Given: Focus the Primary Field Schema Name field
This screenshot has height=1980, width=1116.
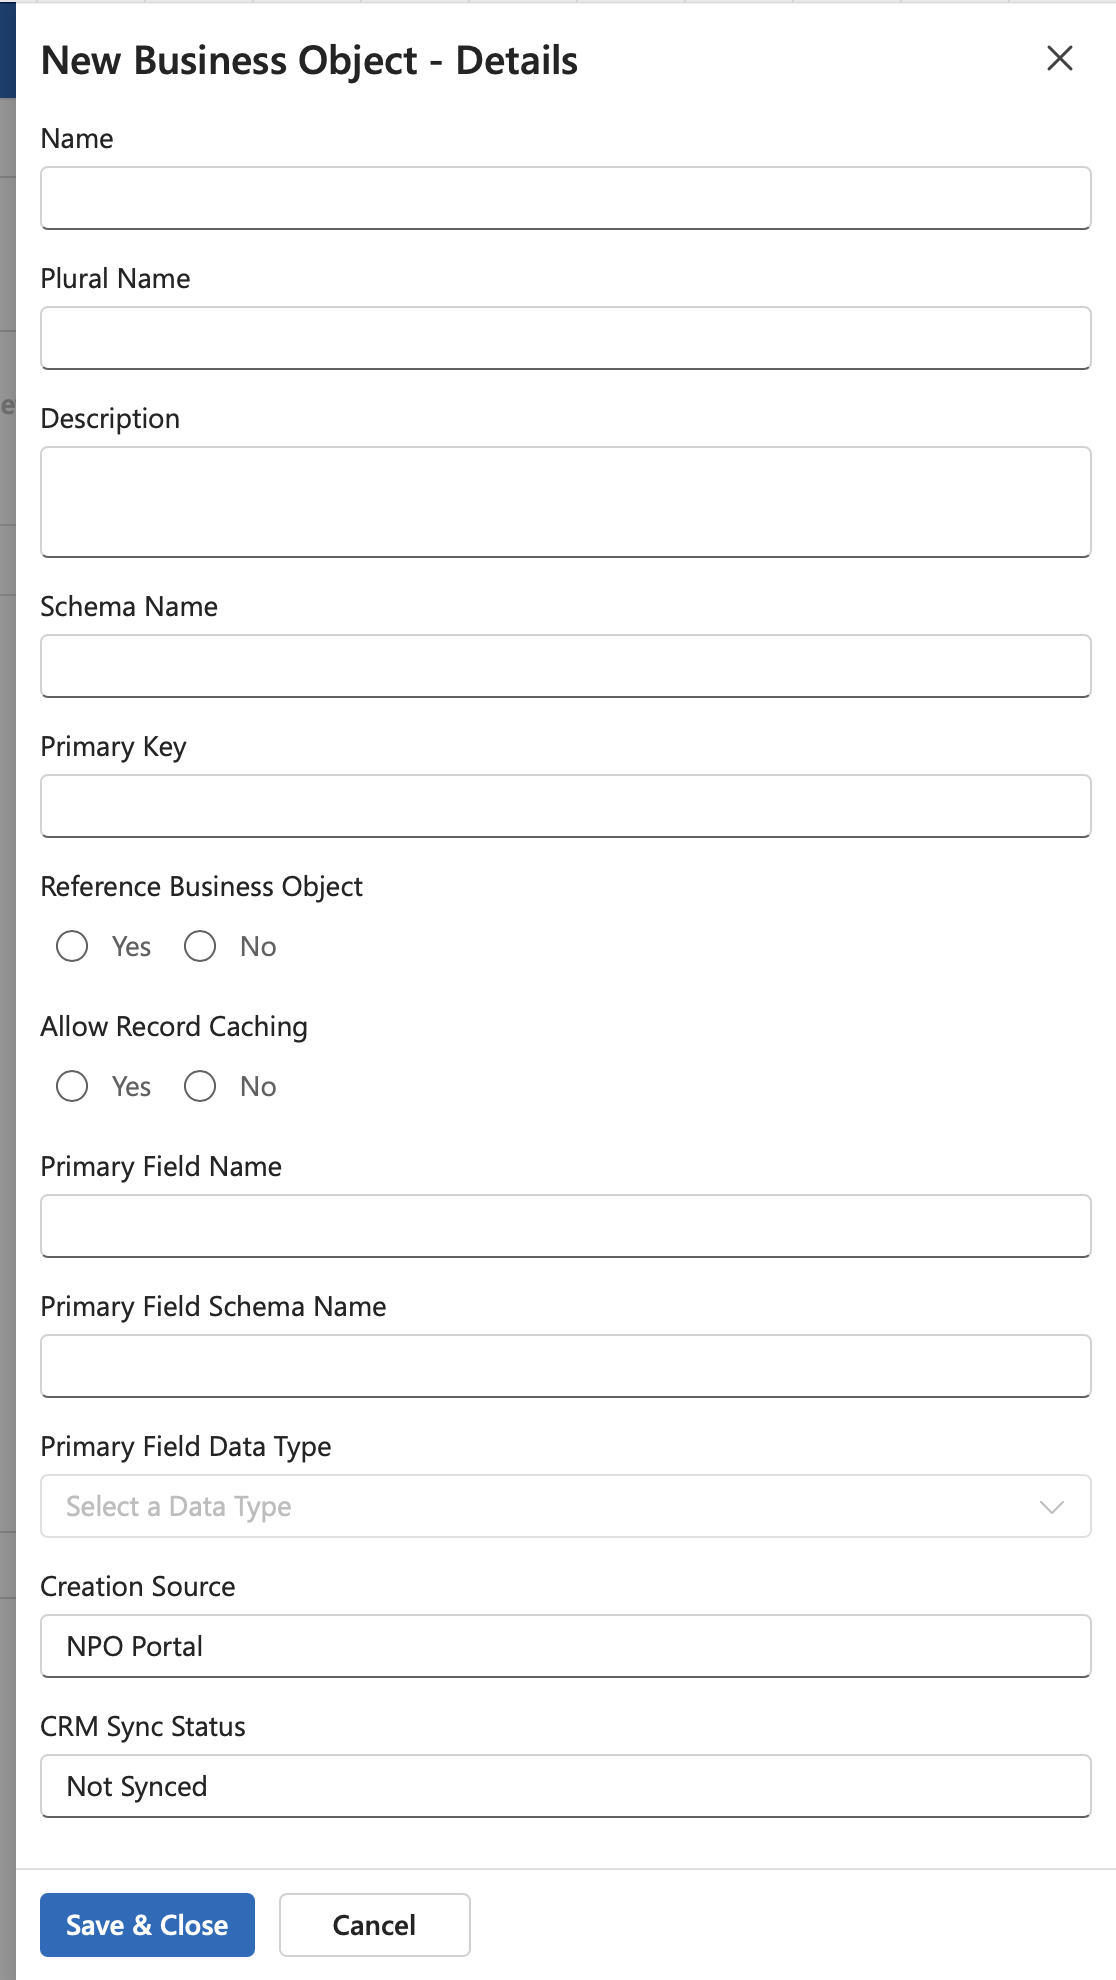Looking at the screenshot, I should [x=565, y=1366].
